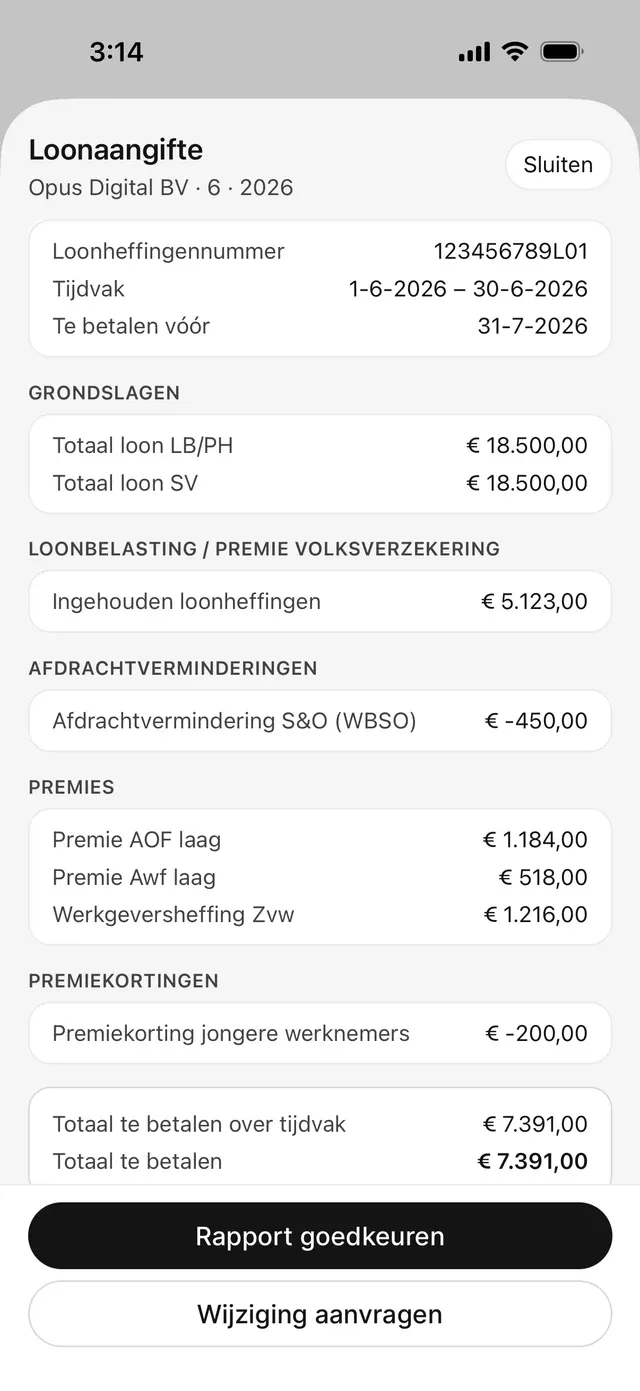Select the Totaal loon LB/PH row
The width and height of the screenshot is (640, 1391).
coord(320,445)
